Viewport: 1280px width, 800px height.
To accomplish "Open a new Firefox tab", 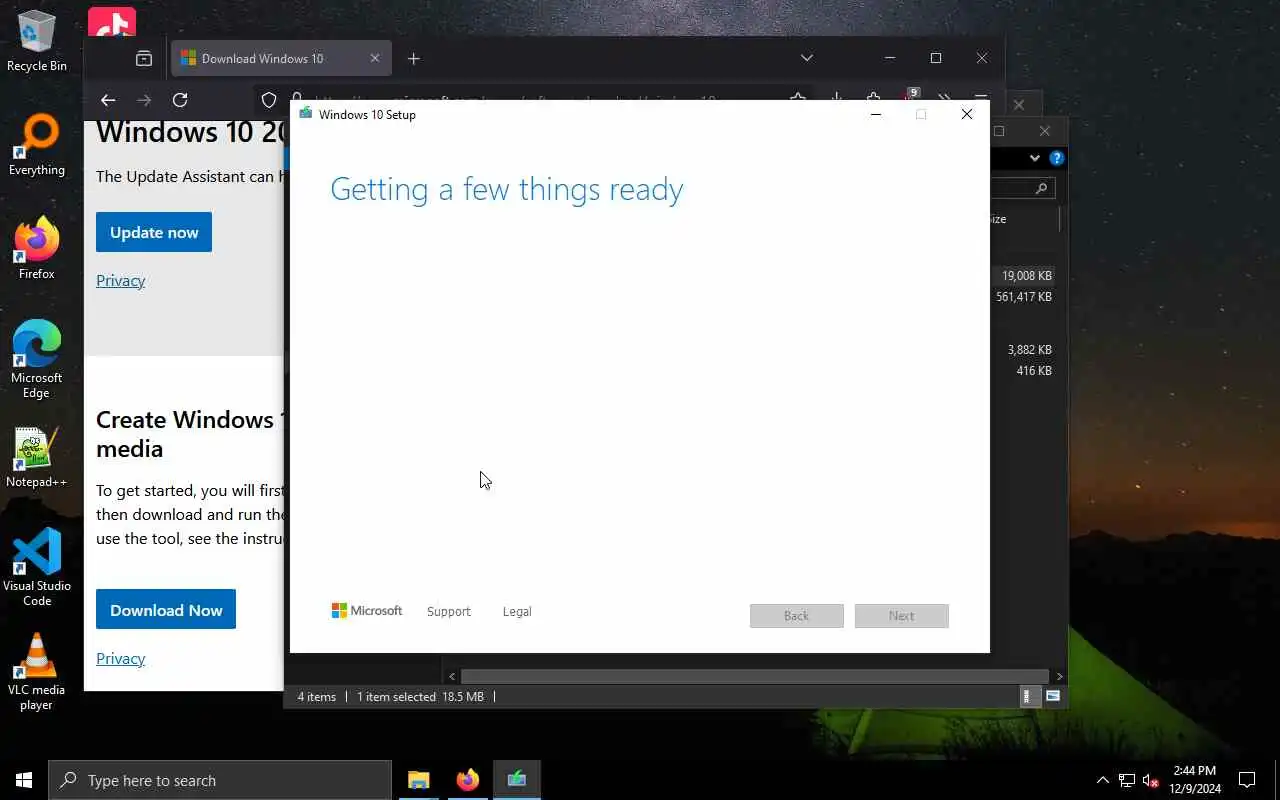I will coord(414,58).
